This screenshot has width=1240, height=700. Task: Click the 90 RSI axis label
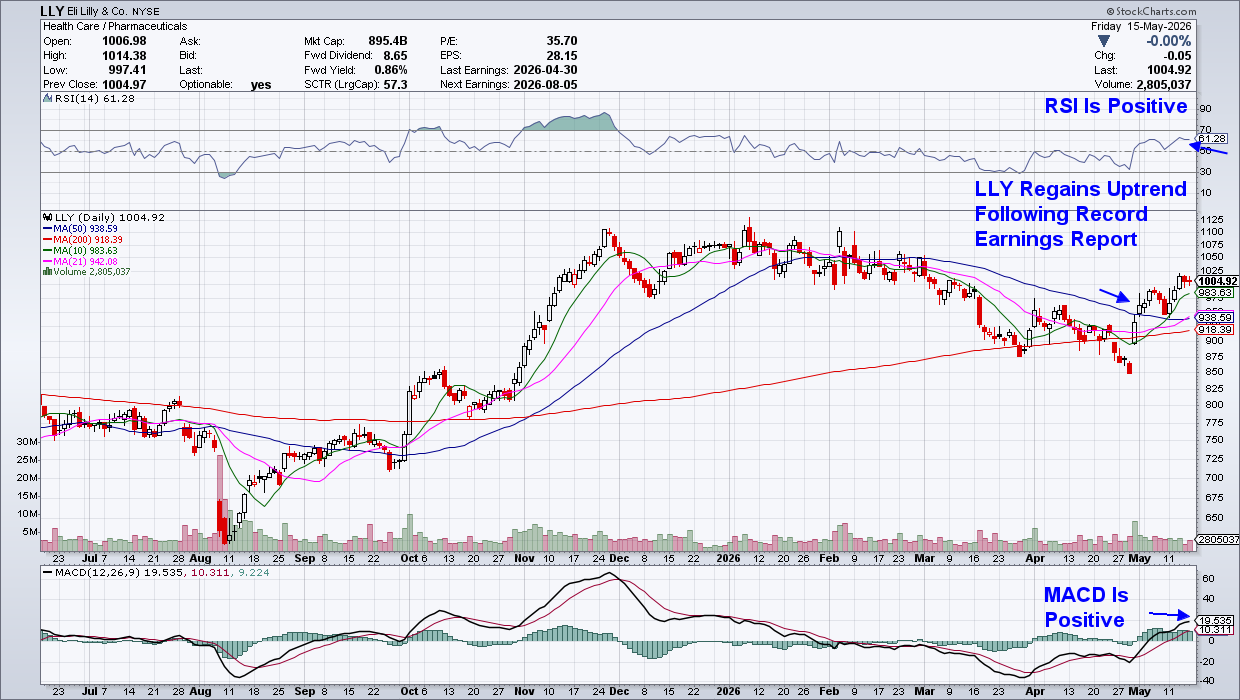point(1205,109)
